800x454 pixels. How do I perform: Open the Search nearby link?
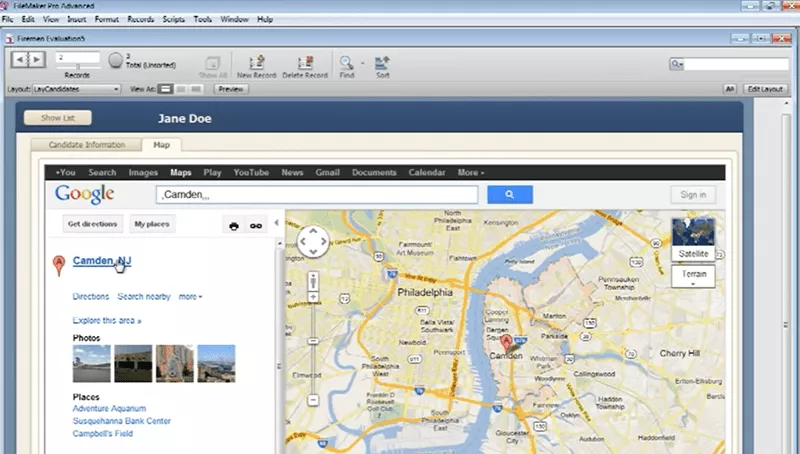(x=144, y=296)
